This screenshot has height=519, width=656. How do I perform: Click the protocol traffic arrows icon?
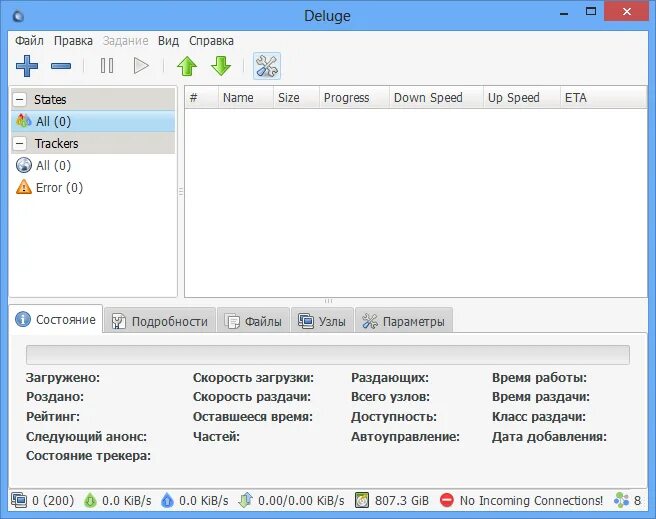click(246, 500)
